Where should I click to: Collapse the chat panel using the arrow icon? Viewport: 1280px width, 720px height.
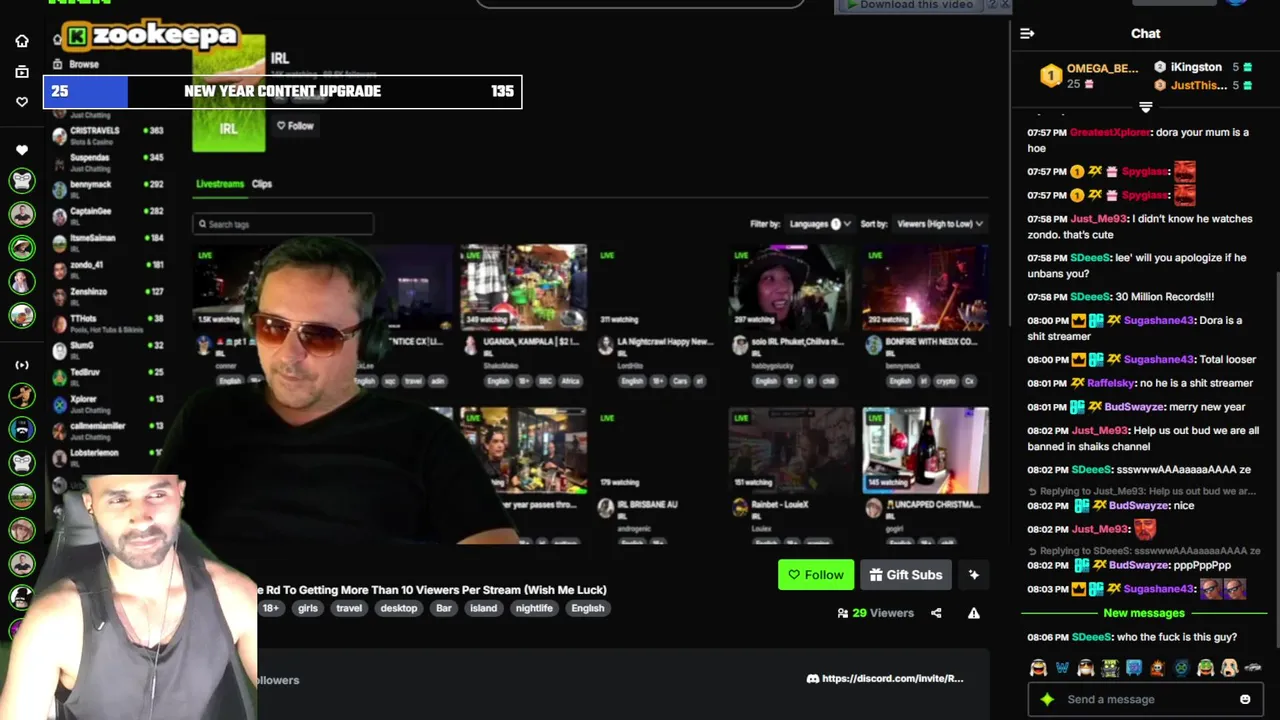coord(1027,34)
